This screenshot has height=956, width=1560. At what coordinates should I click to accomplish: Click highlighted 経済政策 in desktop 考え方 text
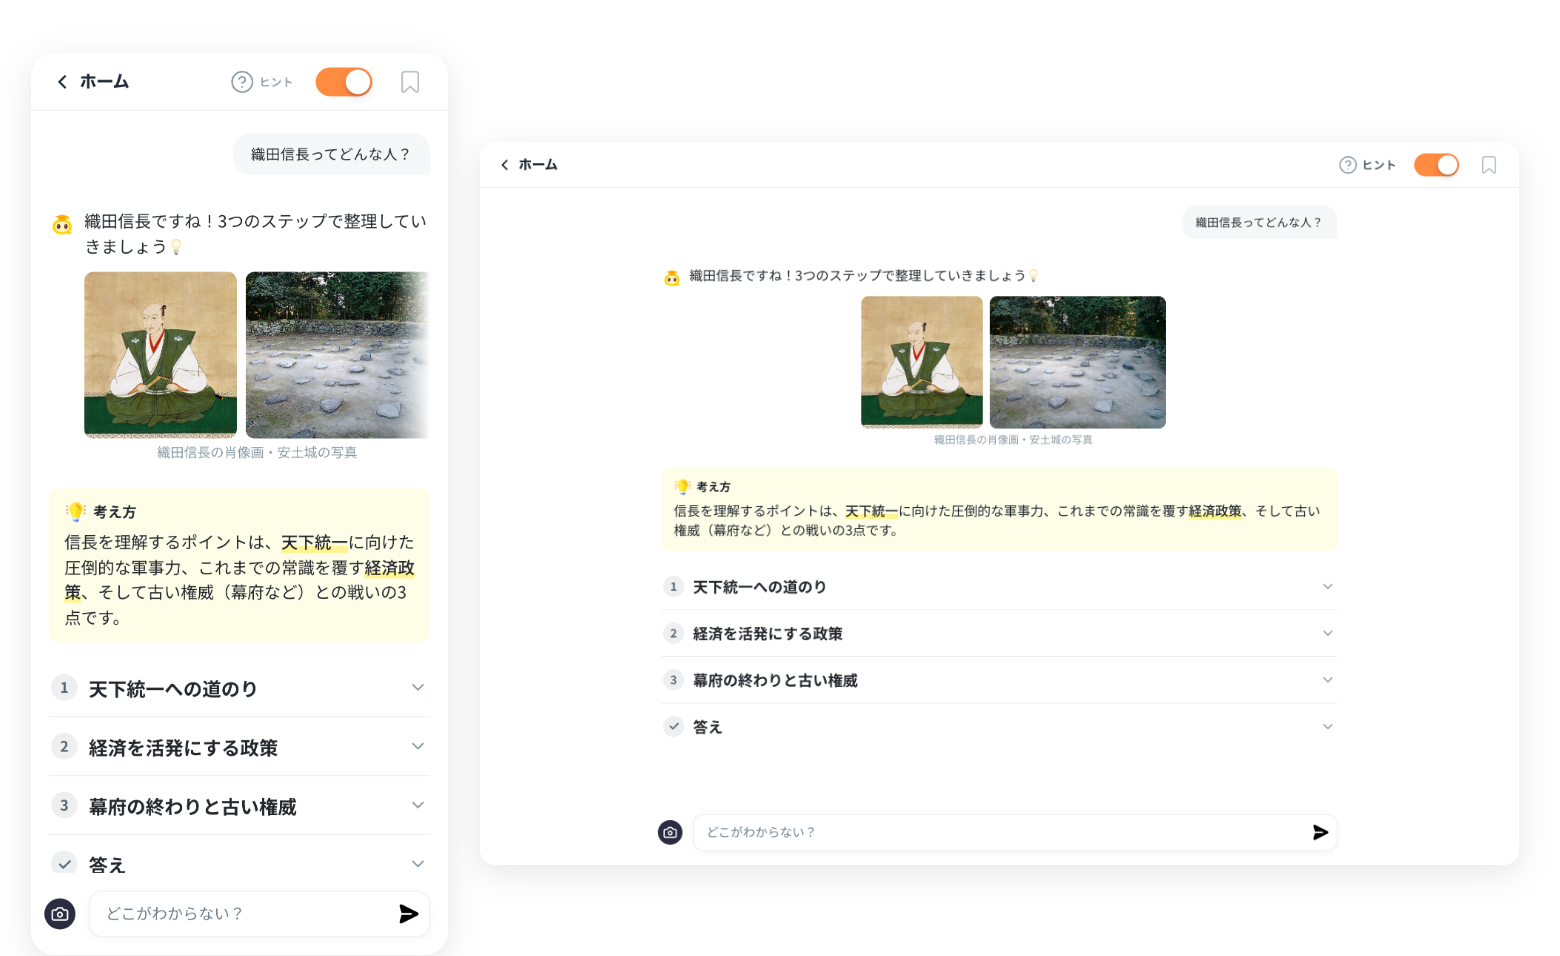click(x=1215, y=511)
